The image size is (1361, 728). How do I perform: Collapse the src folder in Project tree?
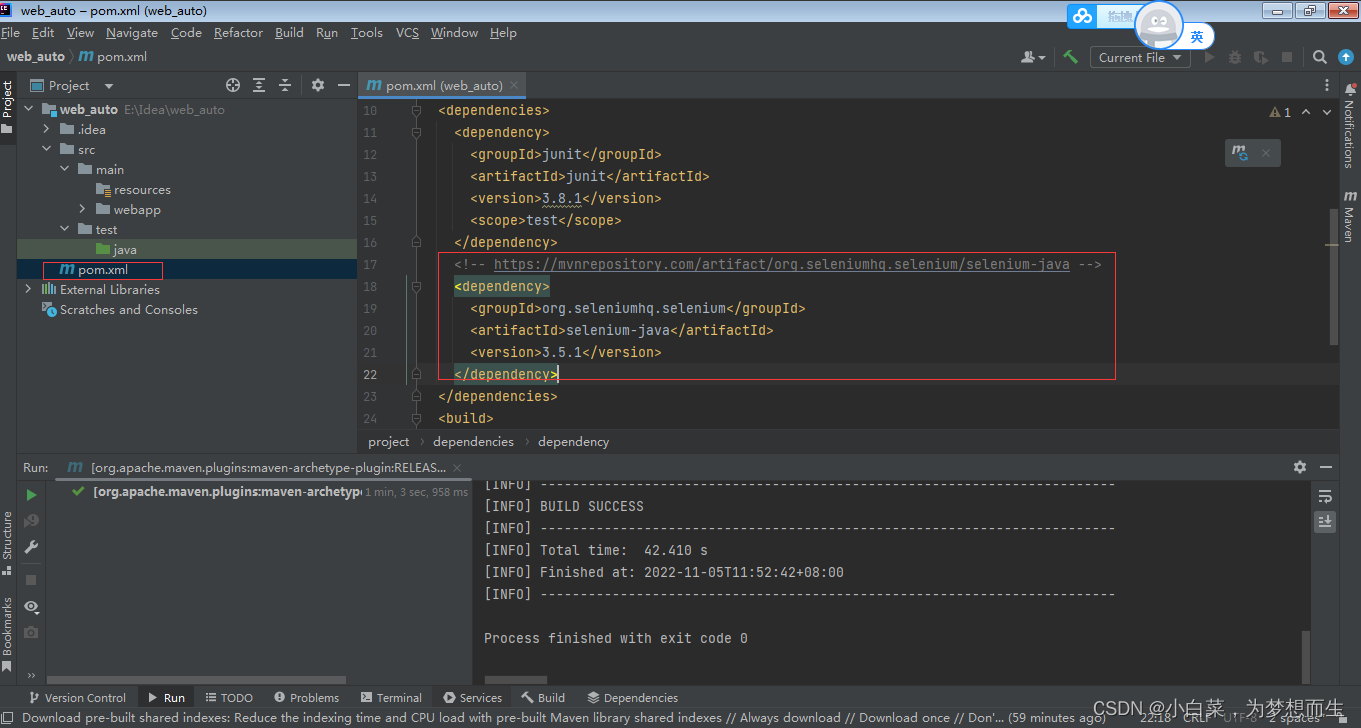click(46, 148)
